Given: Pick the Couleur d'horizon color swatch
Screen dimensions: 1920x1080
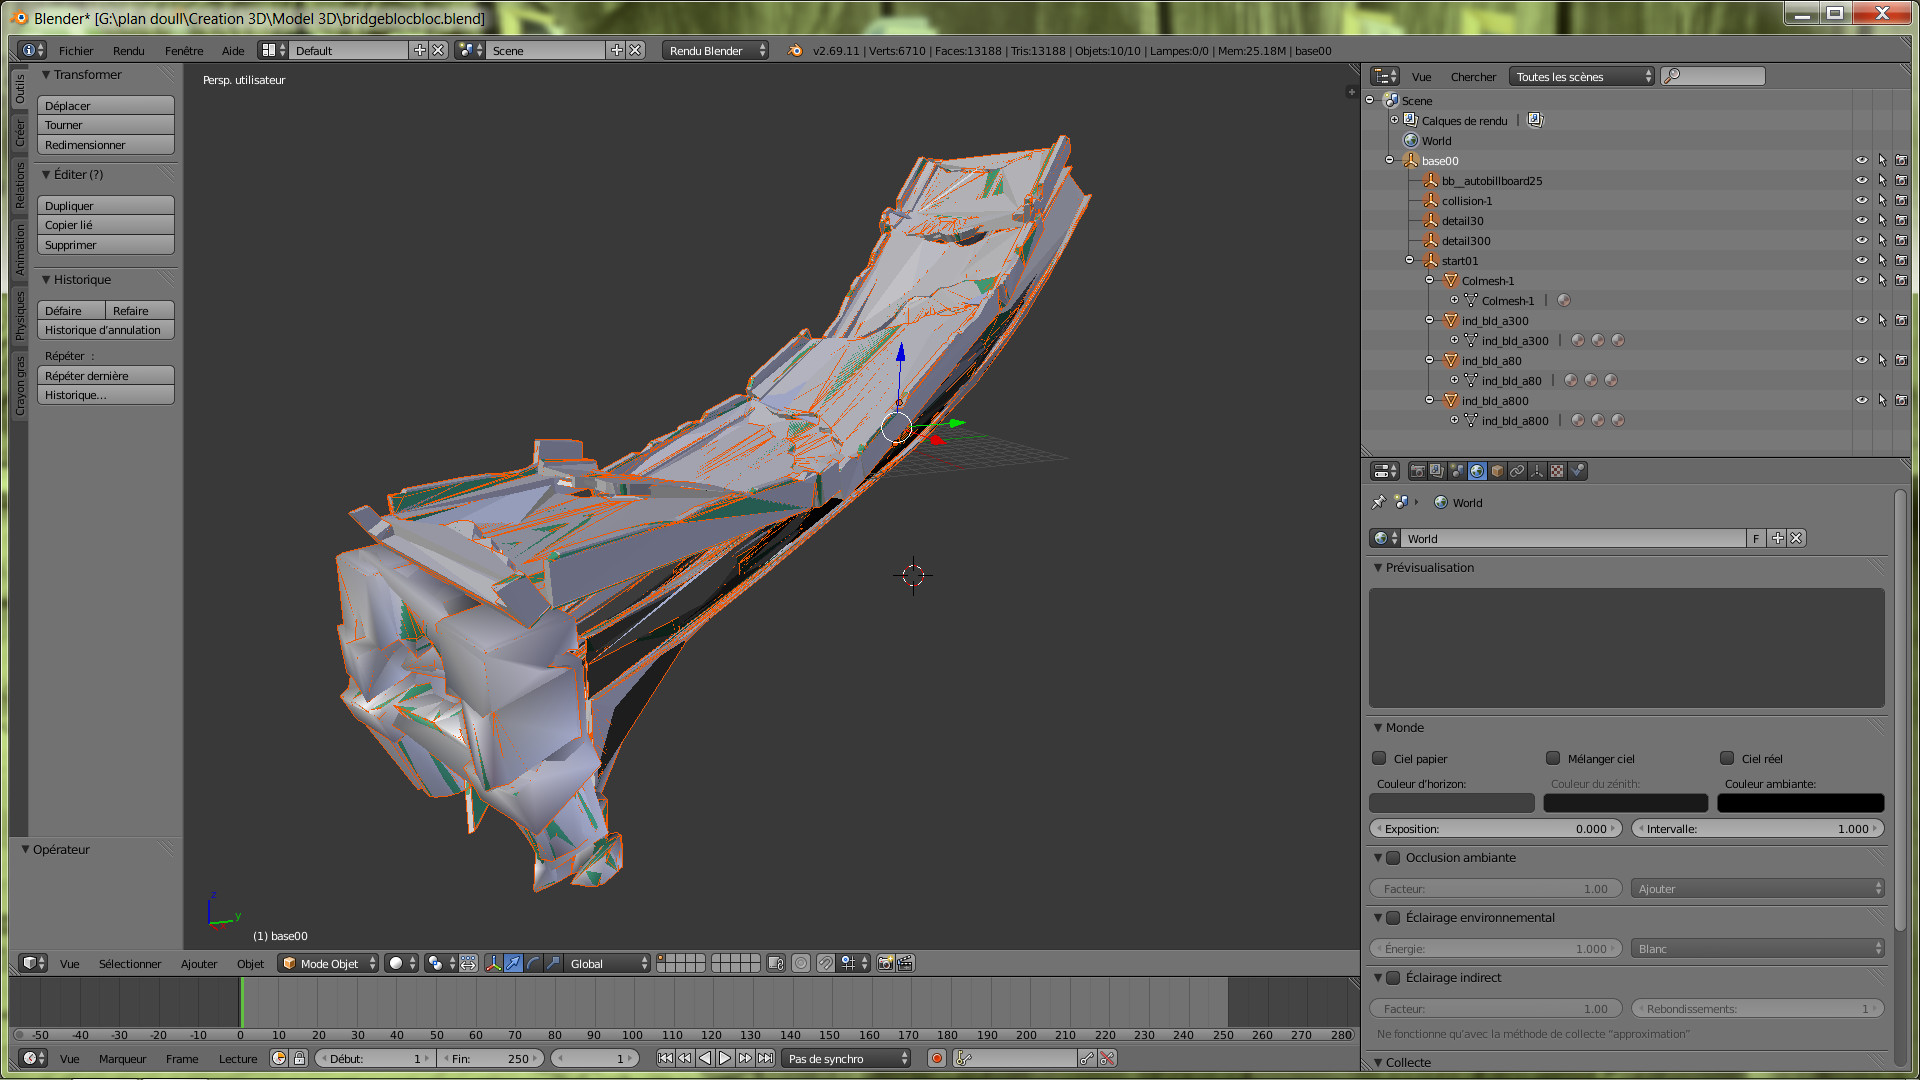Looking at the screenshot, I should (x=1452, y=803).
